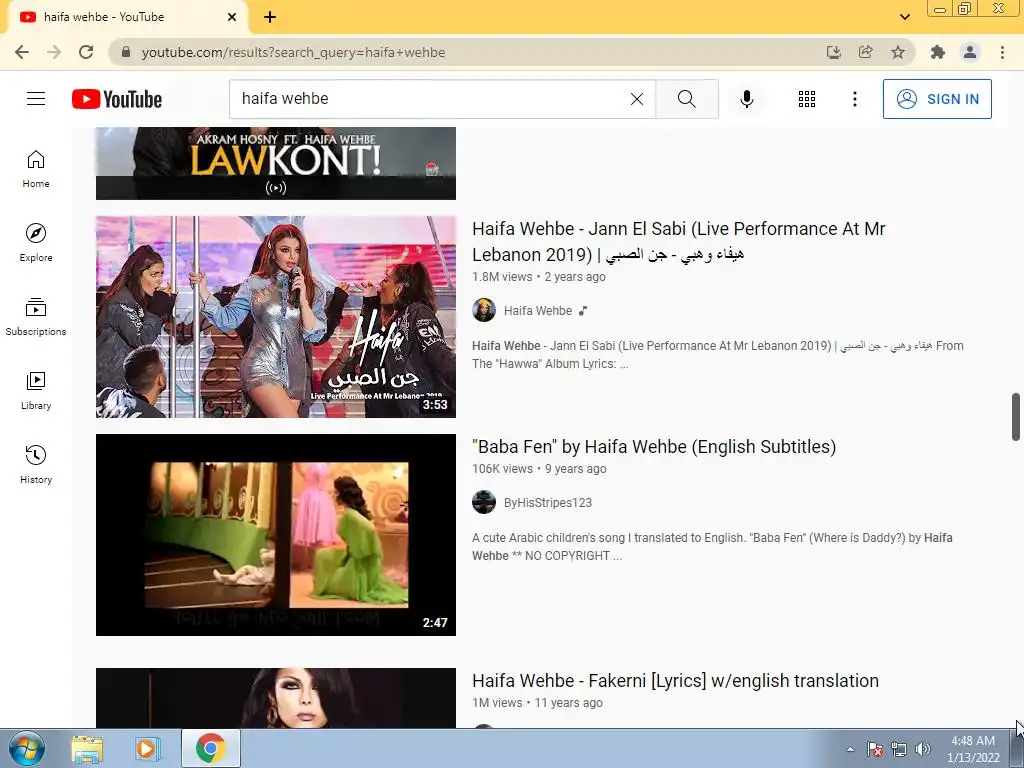The height and width of the screenshot is (768, 1024).
Task: Open File Explorer from taskbar
Action: pos(87,749)
